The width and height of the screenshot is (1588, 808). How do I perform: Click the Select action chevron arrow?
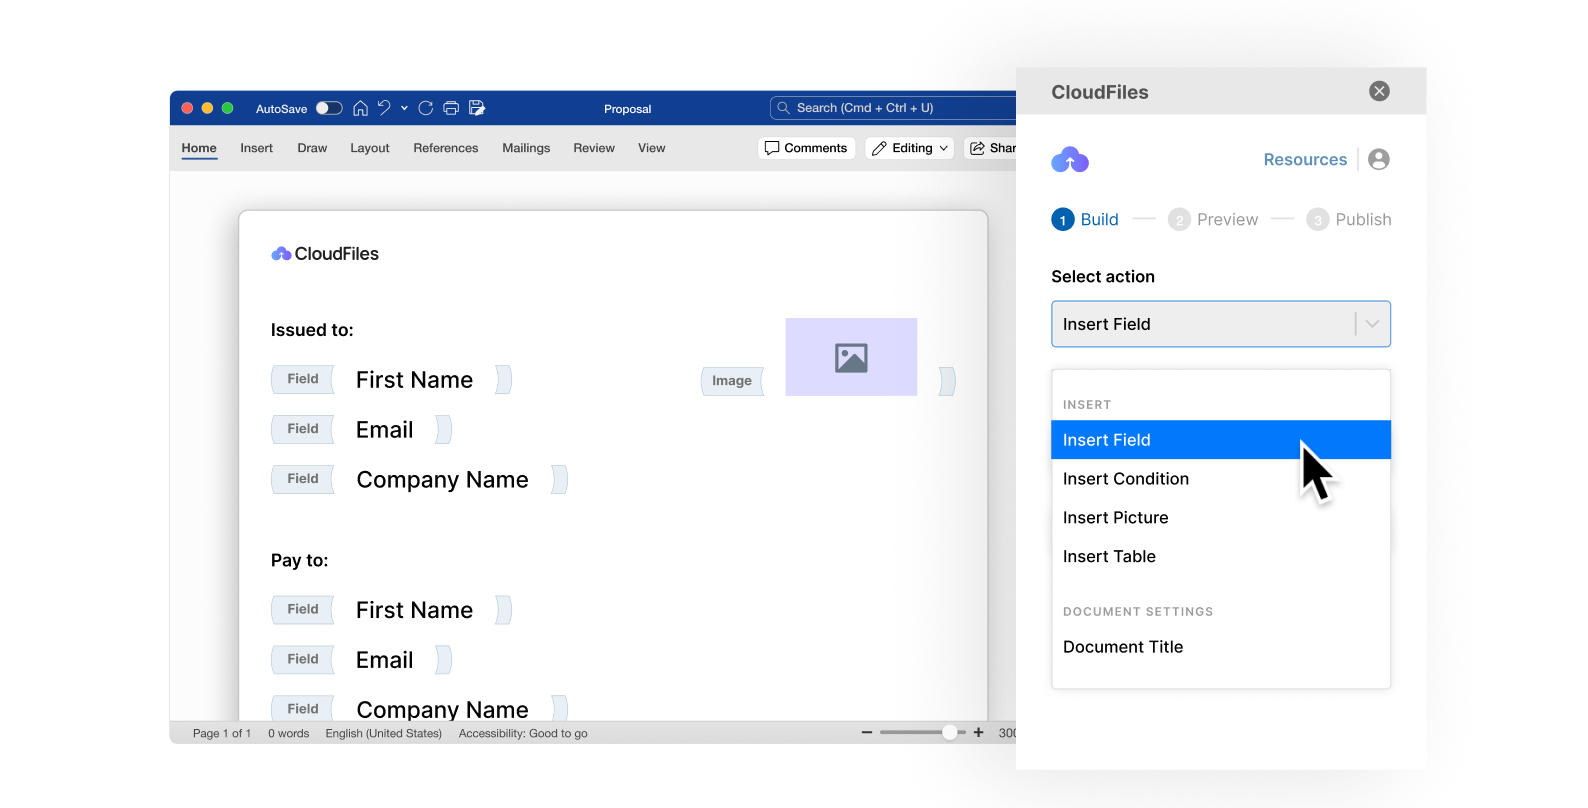(1372, 324)
